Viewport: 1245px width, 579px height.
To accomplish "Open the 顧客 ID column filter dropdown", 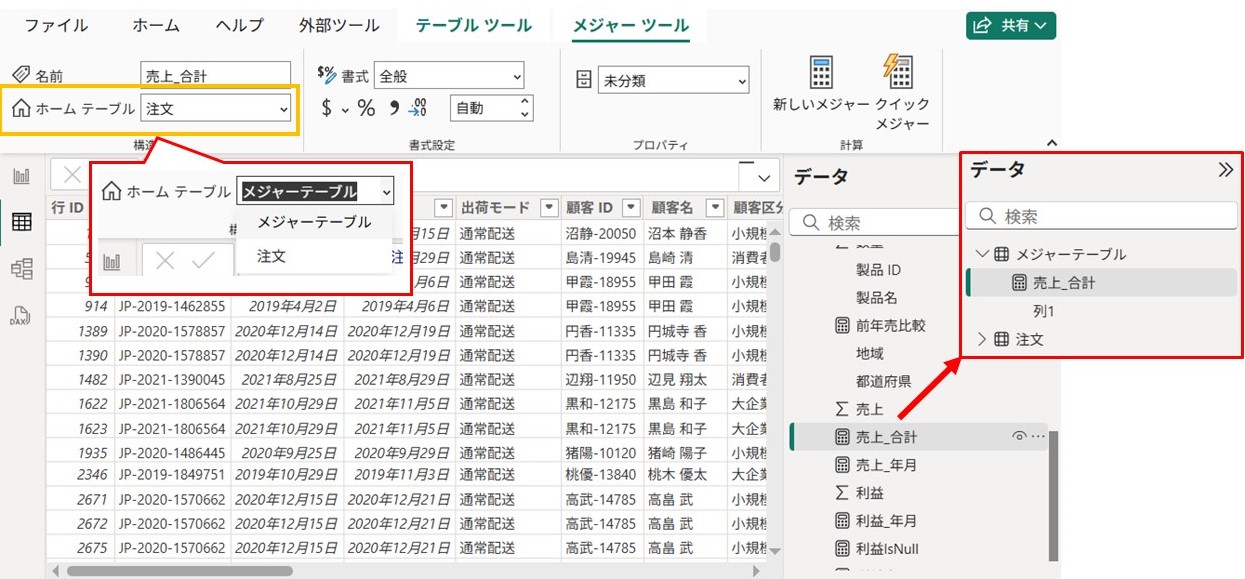I will (x=630, y=208).
